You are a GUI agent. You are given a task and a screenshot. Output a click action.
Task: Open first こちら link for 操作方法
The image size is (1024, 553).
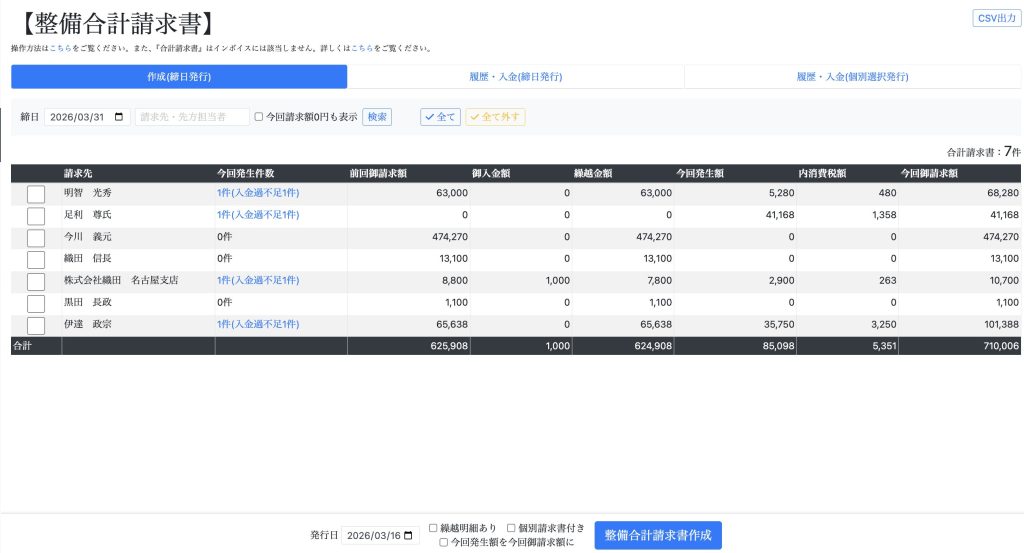[x=59, y=48]
